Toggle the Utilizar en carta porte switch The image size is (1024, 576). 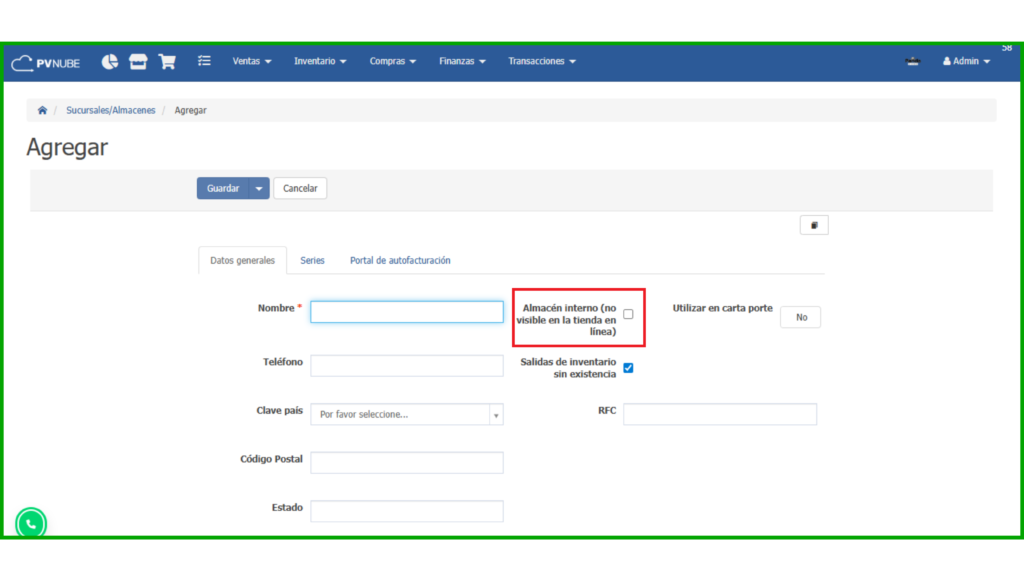click(800, 317)
